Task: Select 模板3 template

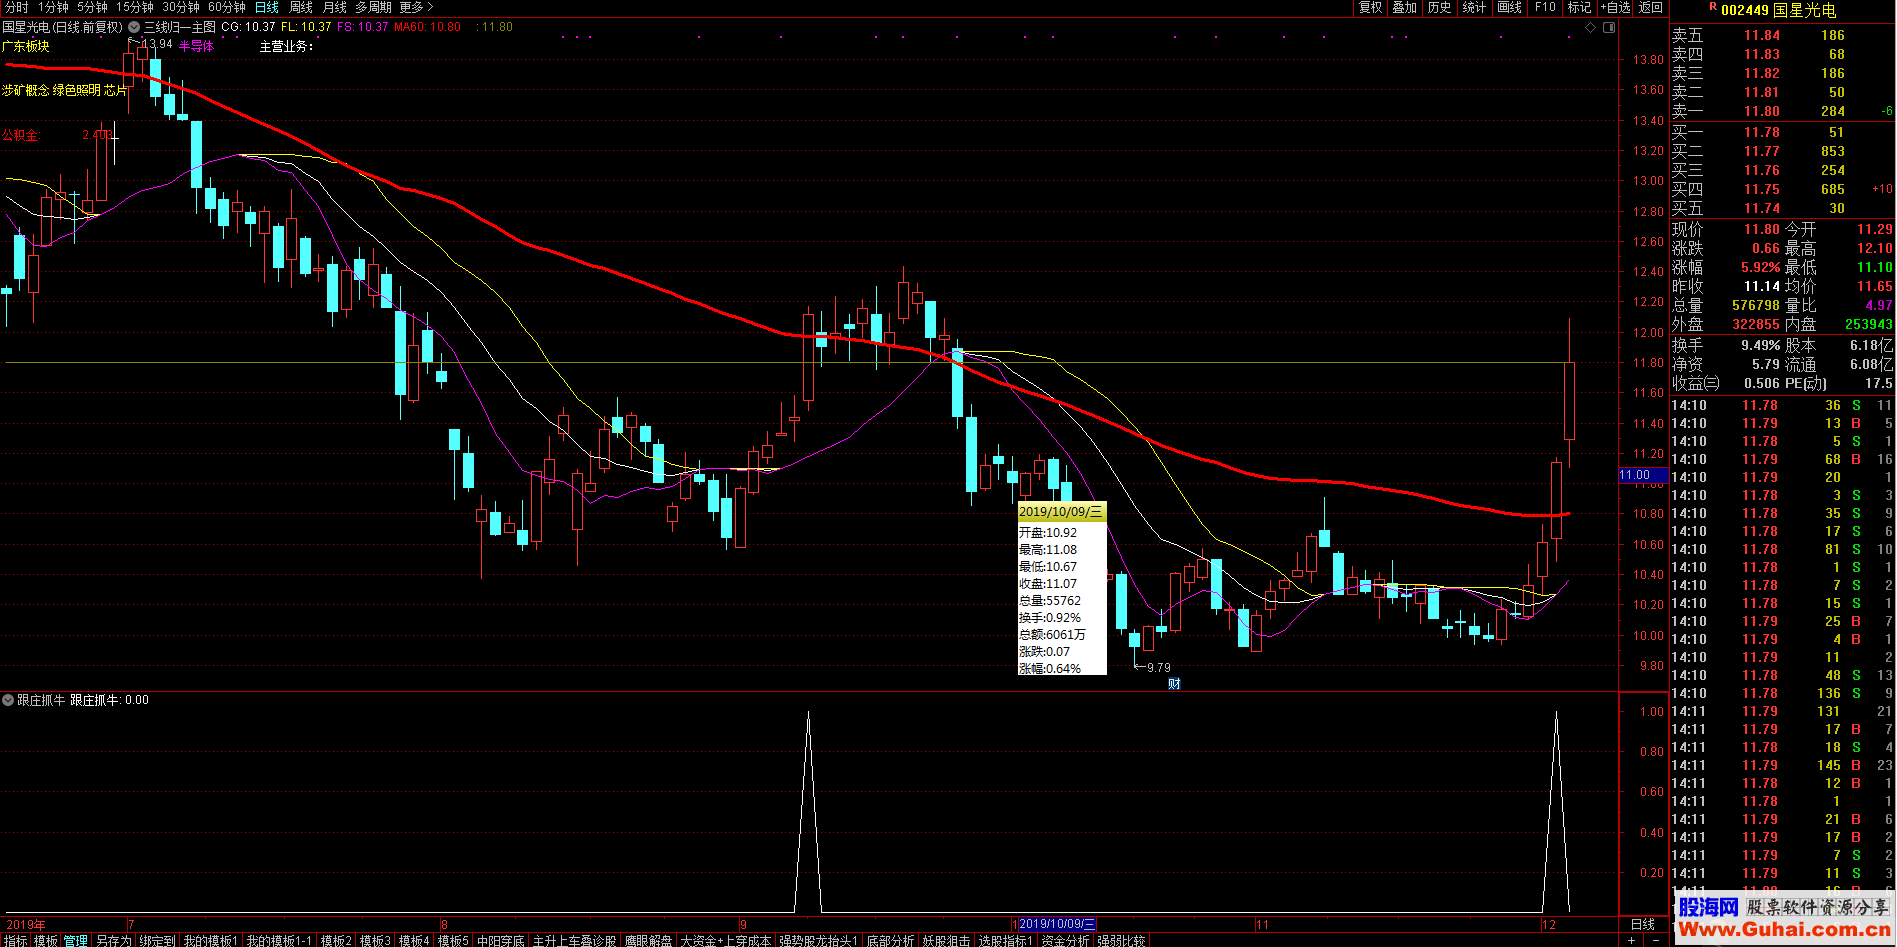Action: [375, 940]
